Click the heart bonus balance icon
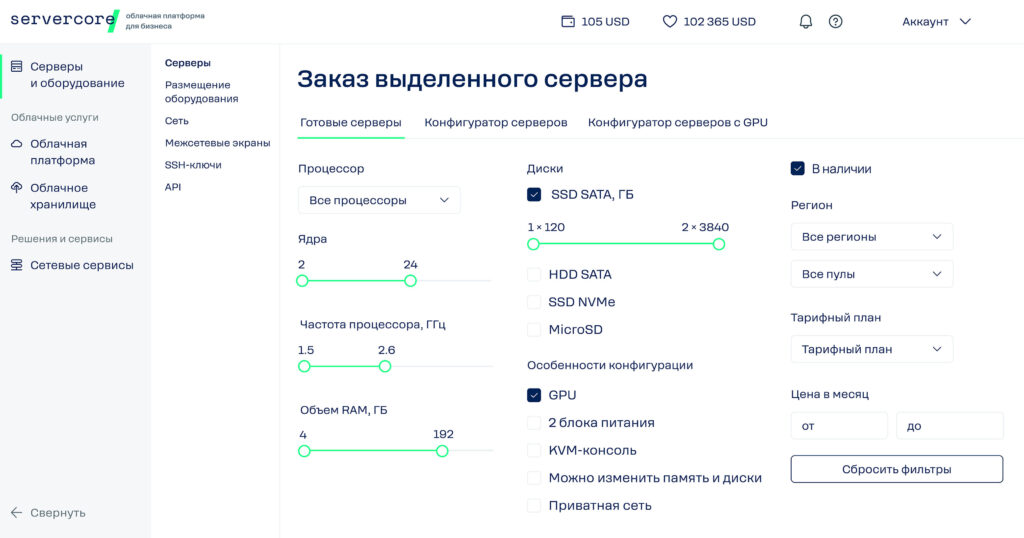Screen dimensions: 1024x538 [x=670, y=21]
